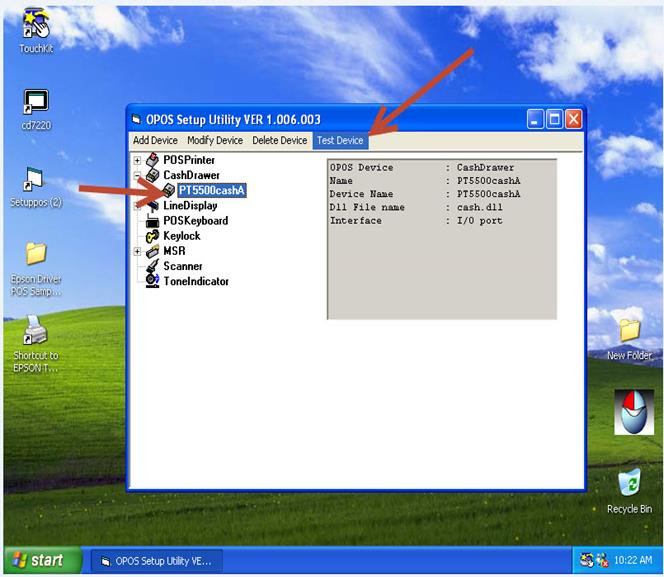Image resolution: width=664 pixels, height=577 pixels.
Task: Click the Scanner device icon
Action: click(152, 266)
